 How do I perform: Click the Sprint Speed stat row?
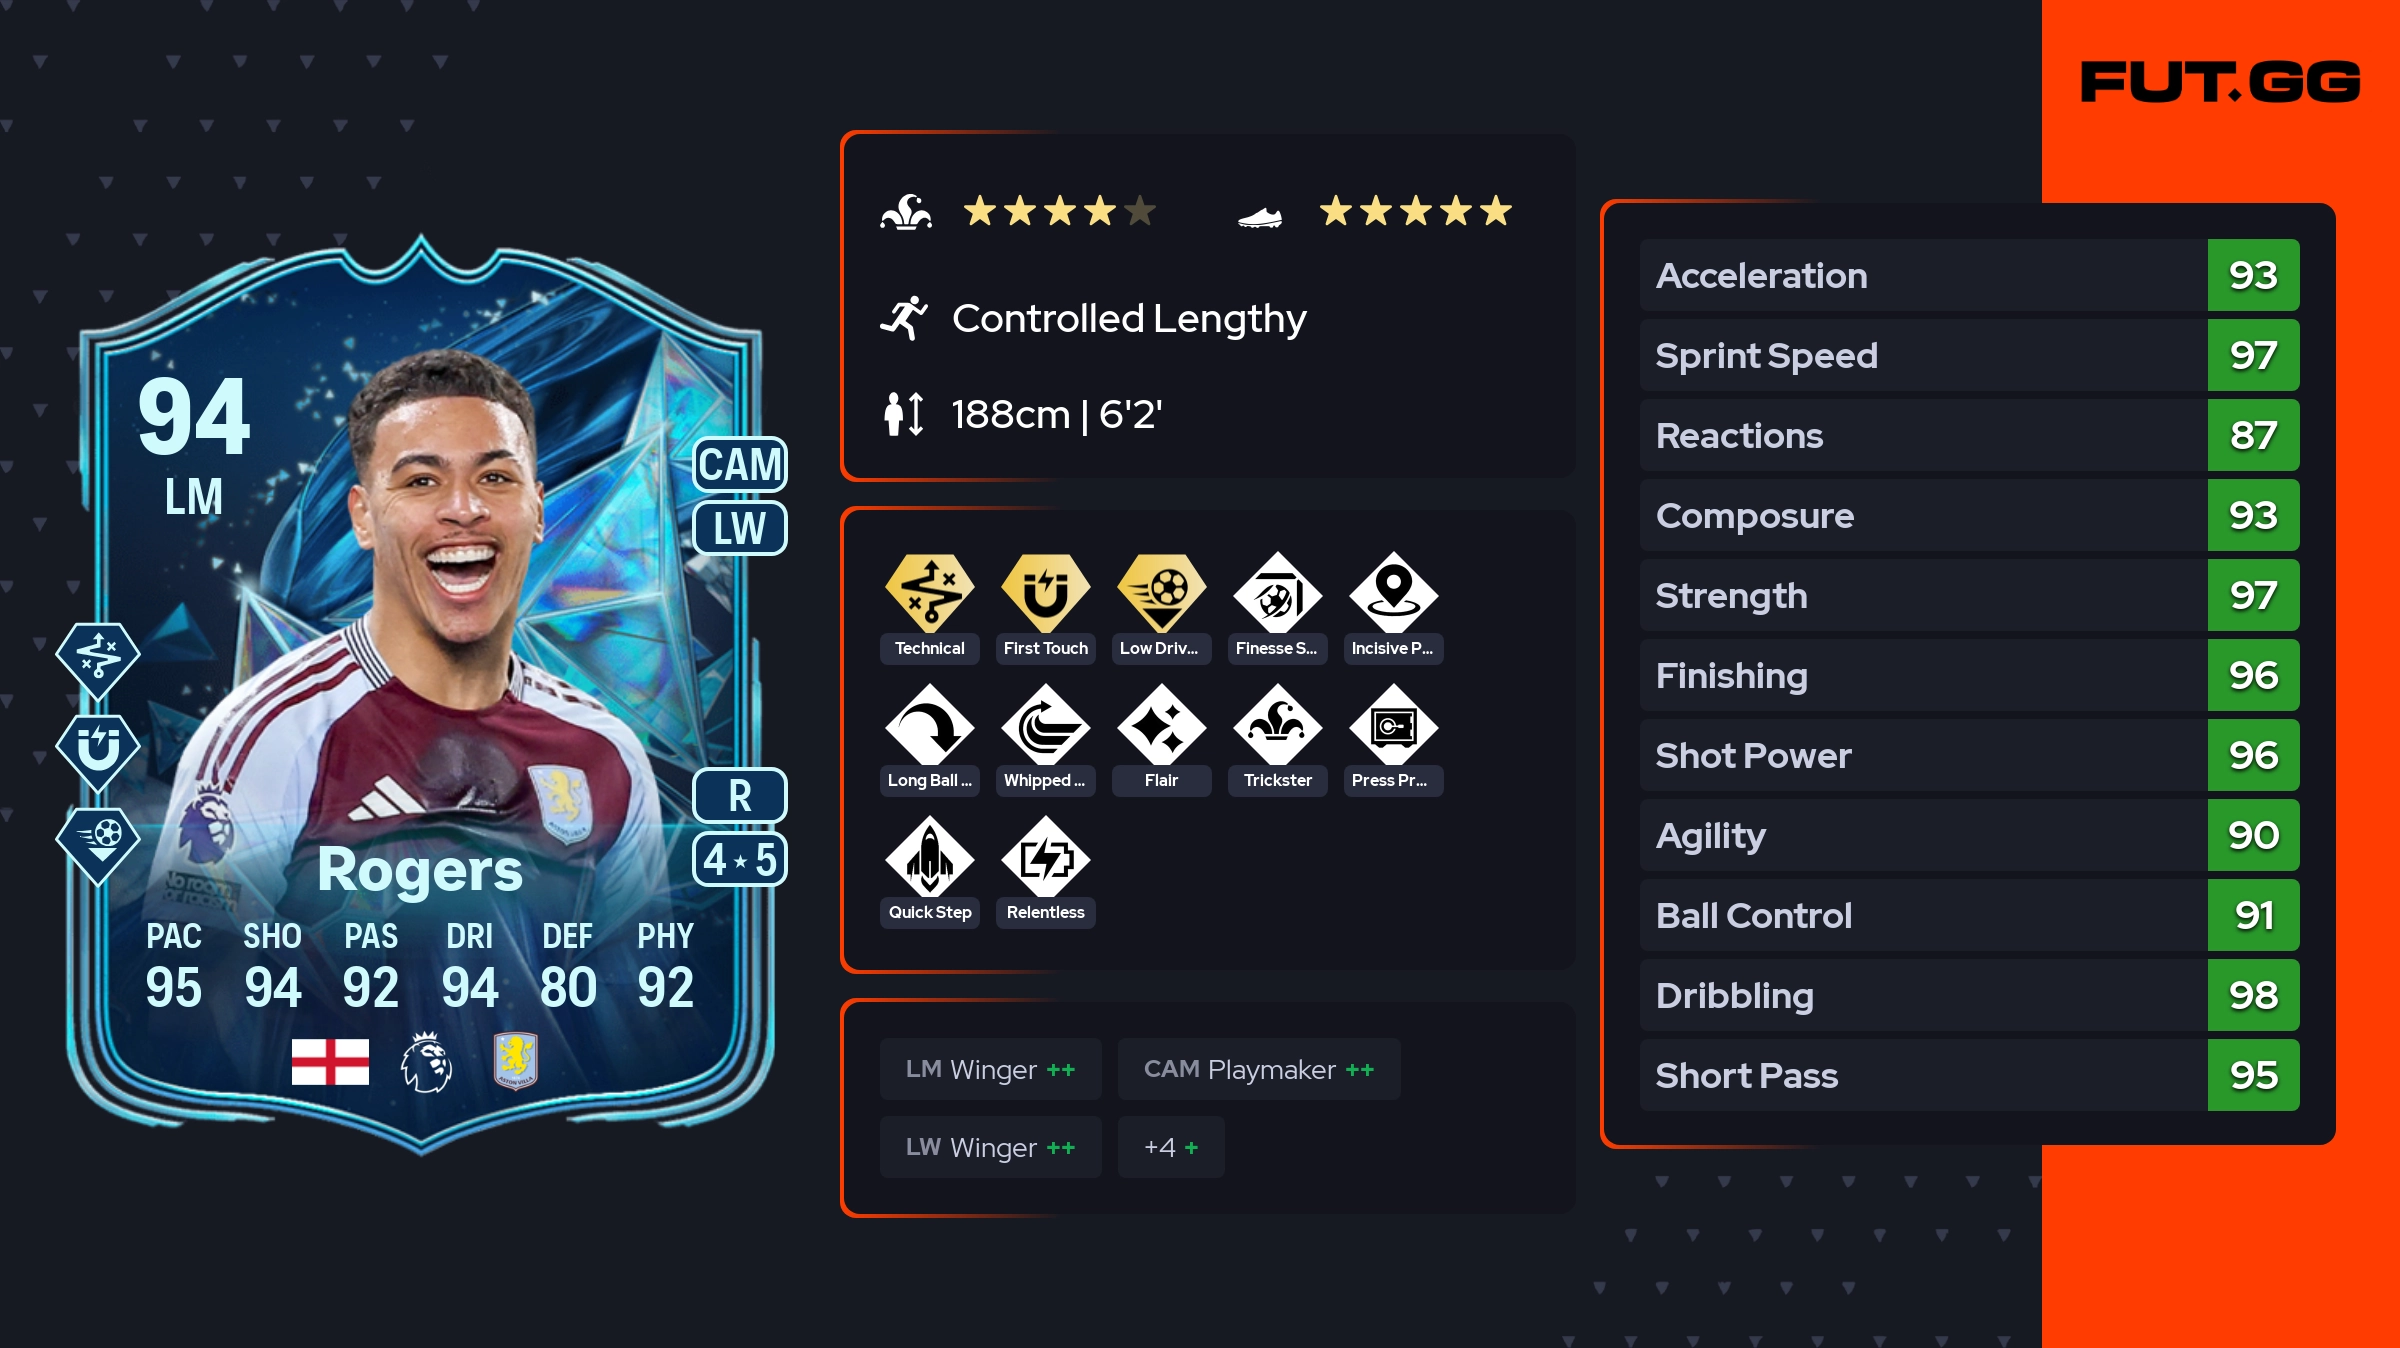coord(1969,355)
